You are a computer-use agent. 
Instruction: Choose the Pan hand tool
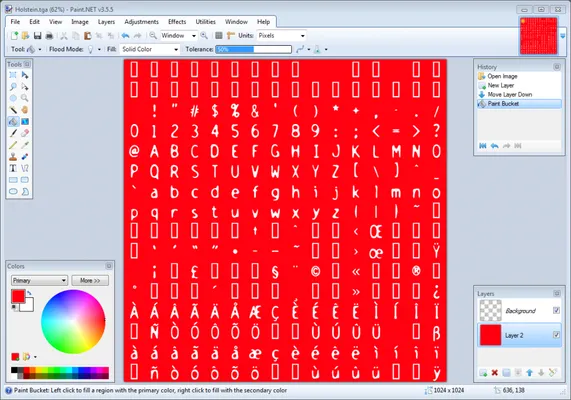(x=25, y=110)
